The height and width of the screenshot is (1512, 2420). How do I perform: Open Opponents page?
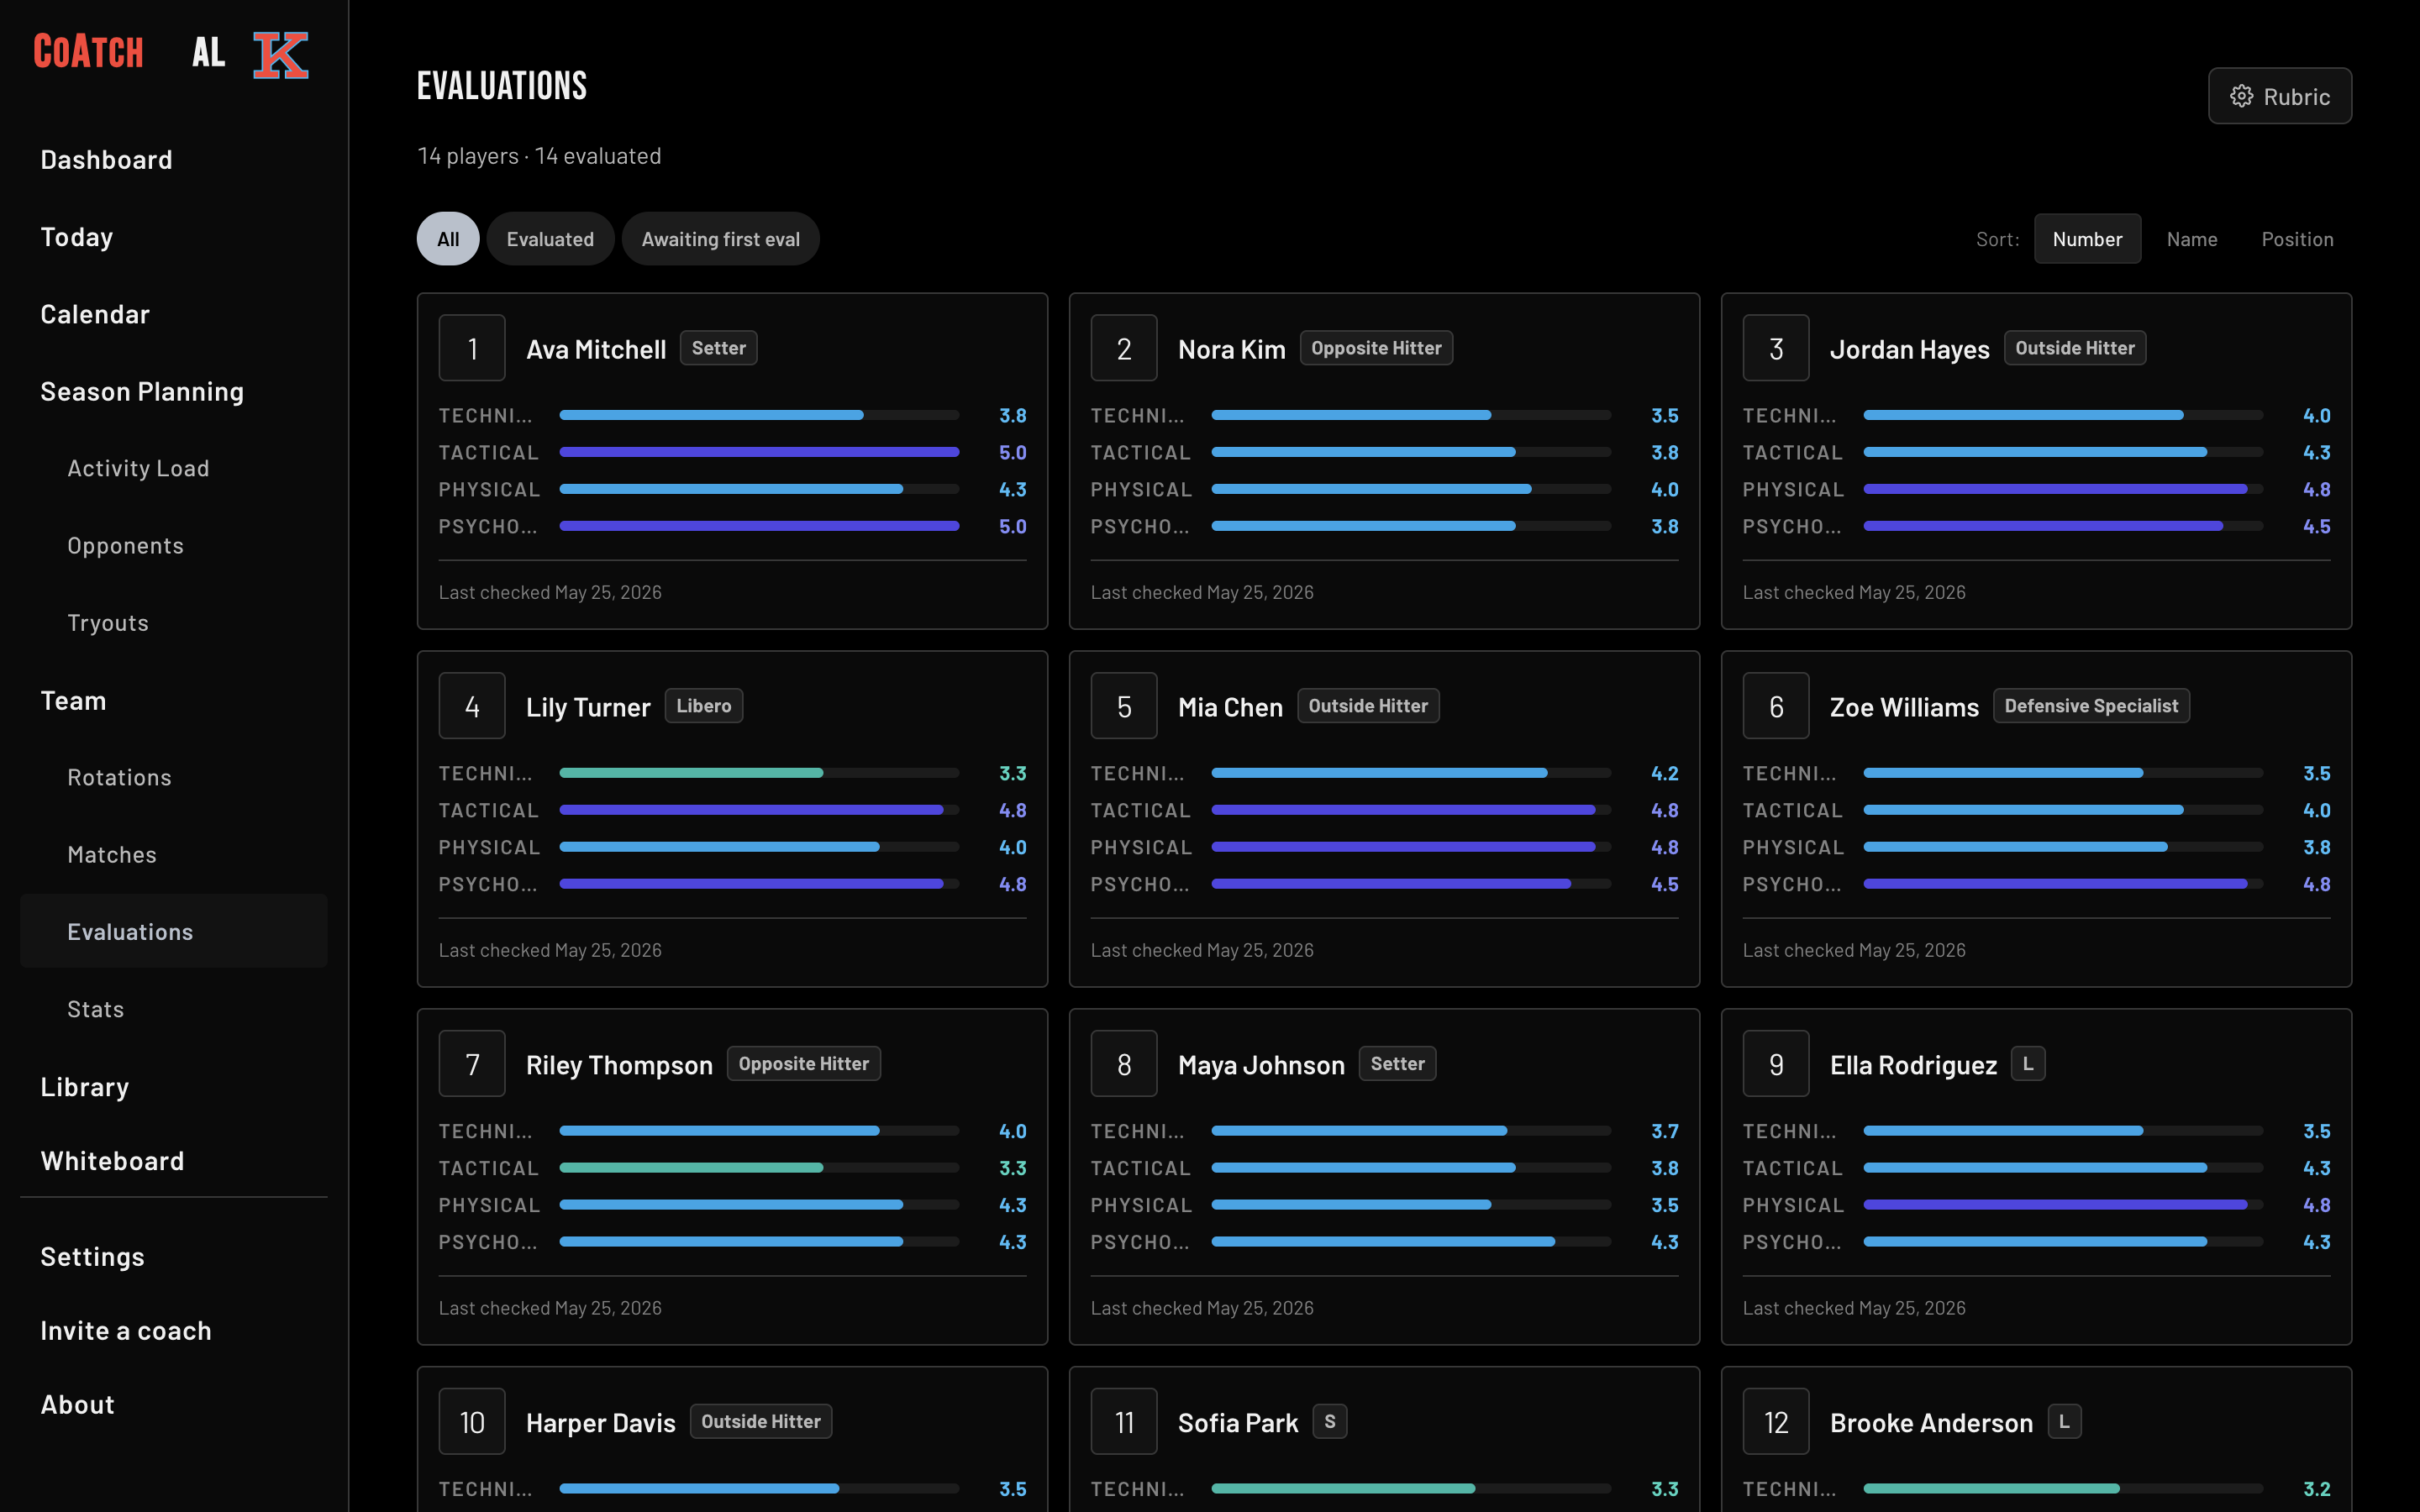(x=174, y=545)
